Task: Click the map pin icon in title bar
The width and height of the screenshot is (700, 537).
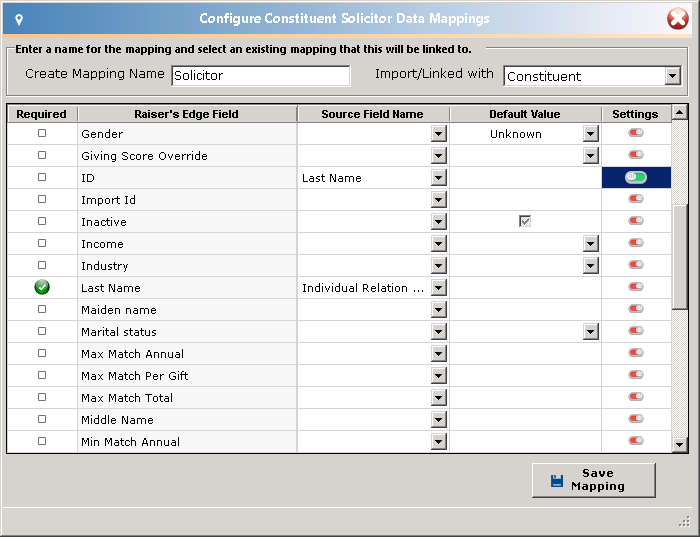Action: [x=19, y=20]
